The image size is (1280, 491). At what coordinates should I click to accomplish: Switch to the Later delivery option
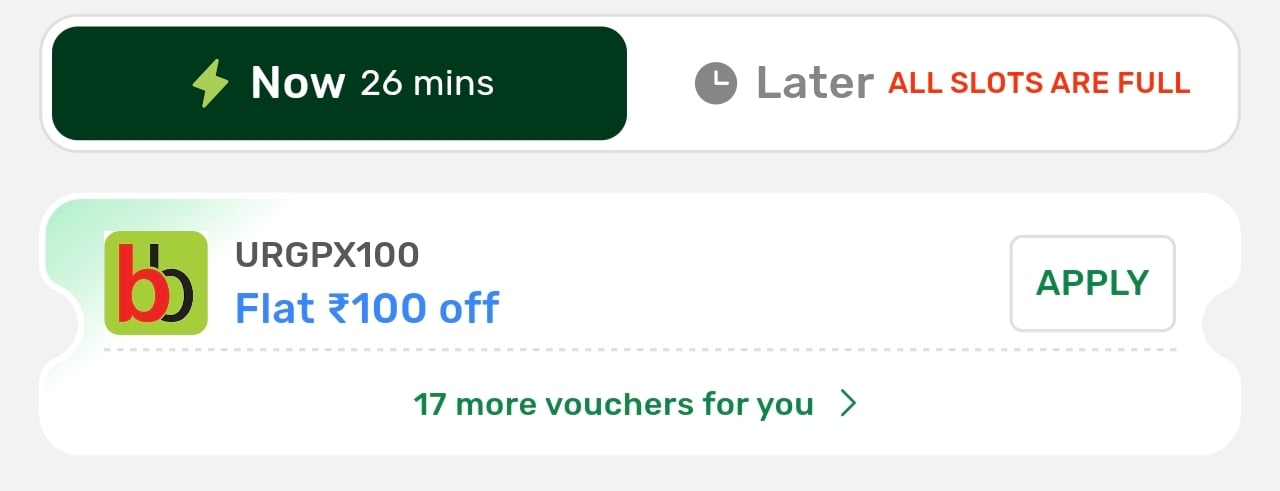pyautogui.click(x=940, y=83)
